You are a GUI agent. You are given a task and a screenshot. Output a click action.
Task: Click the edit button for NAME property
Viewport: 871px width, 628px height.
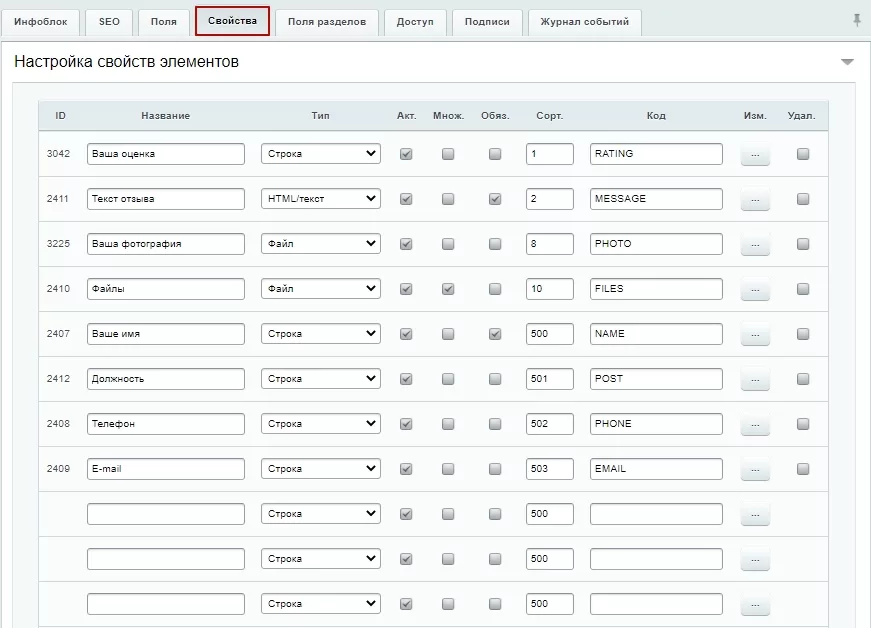click(x=755, y=334)
